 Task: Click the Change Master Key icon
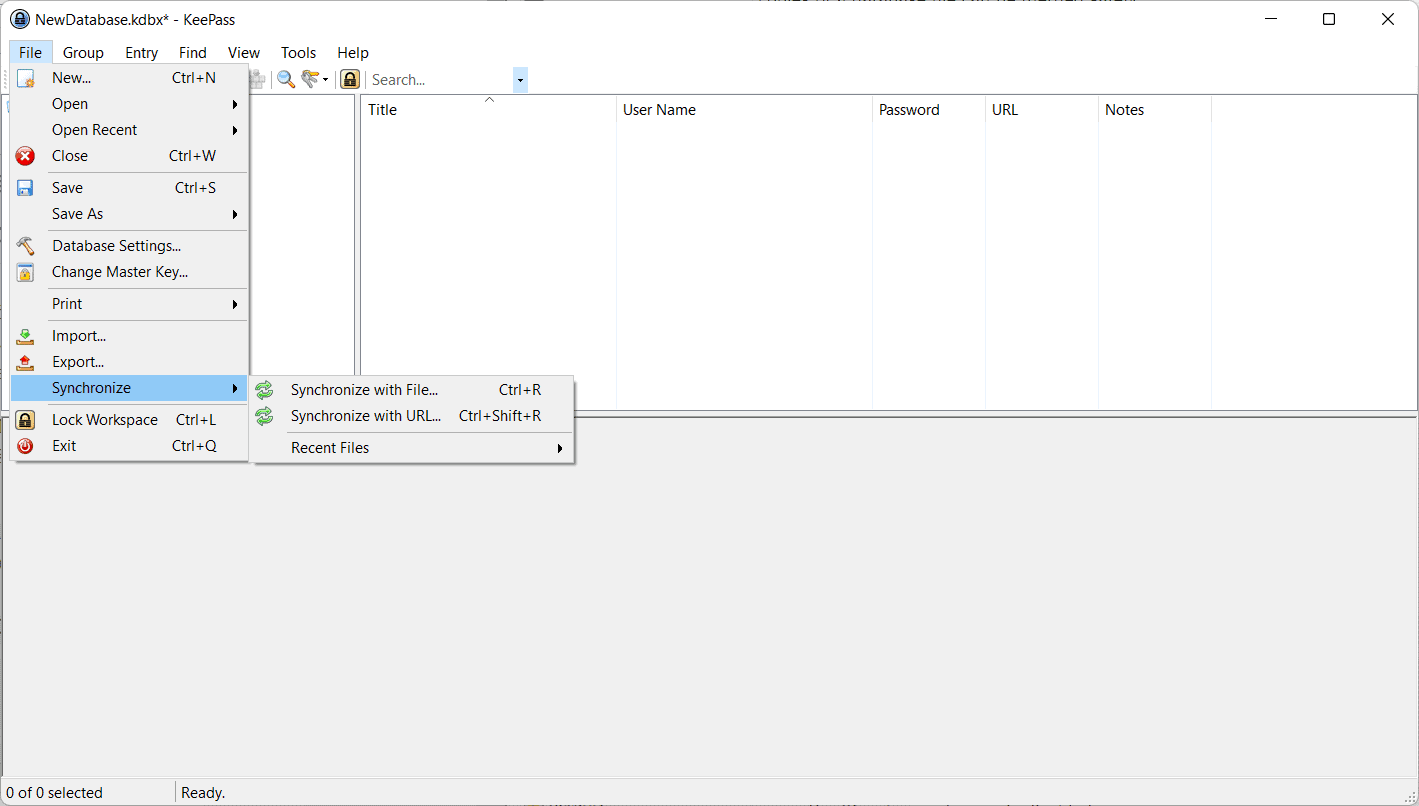26,272
